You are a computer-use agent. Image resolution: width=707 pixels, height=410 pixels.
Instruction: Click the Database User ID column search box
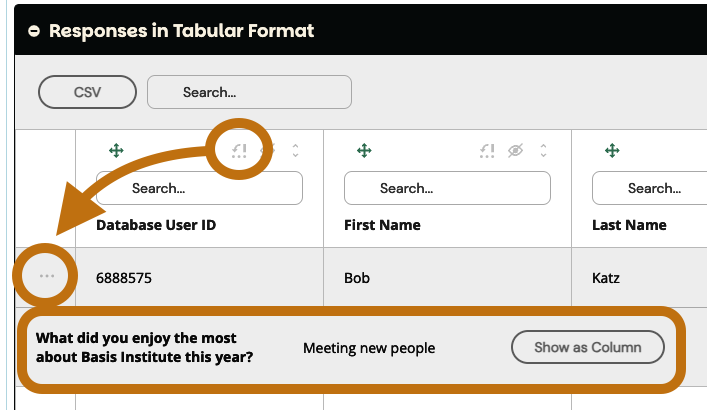point(199,188)
